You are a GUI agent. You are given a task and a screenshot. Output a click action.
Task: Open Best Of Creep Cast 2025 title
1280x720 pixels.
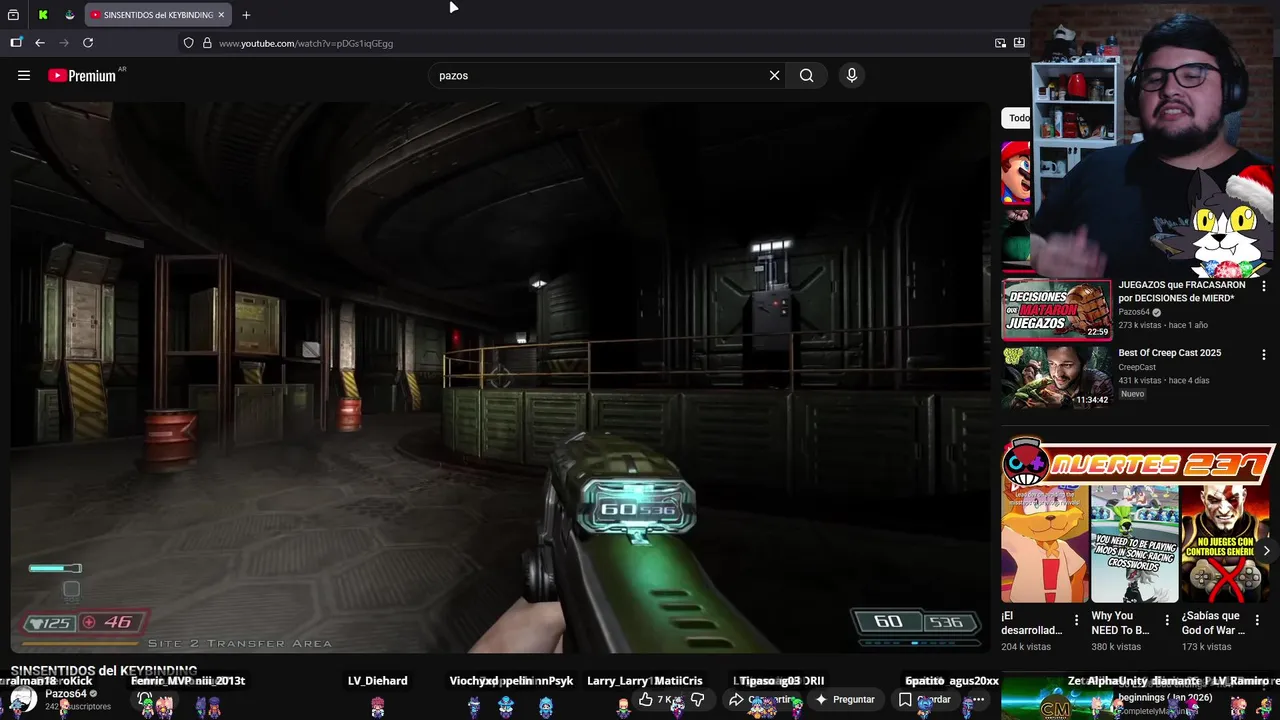[x=1169, y=353]
